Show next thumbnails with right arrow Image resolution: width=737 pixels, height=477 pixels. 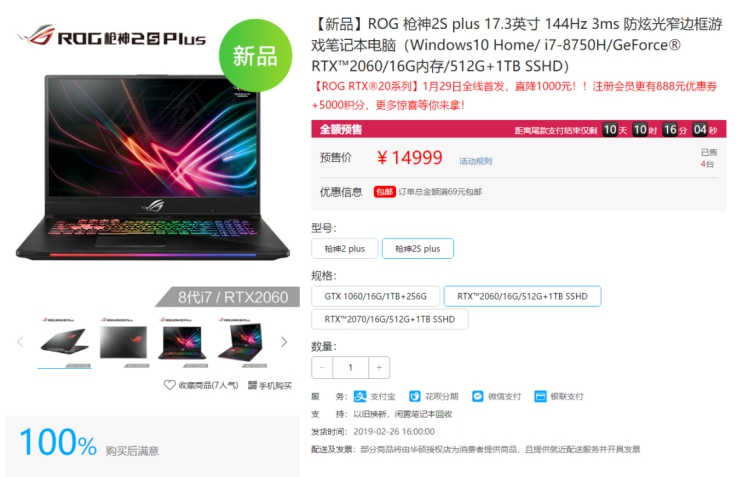tap(284, 342)
